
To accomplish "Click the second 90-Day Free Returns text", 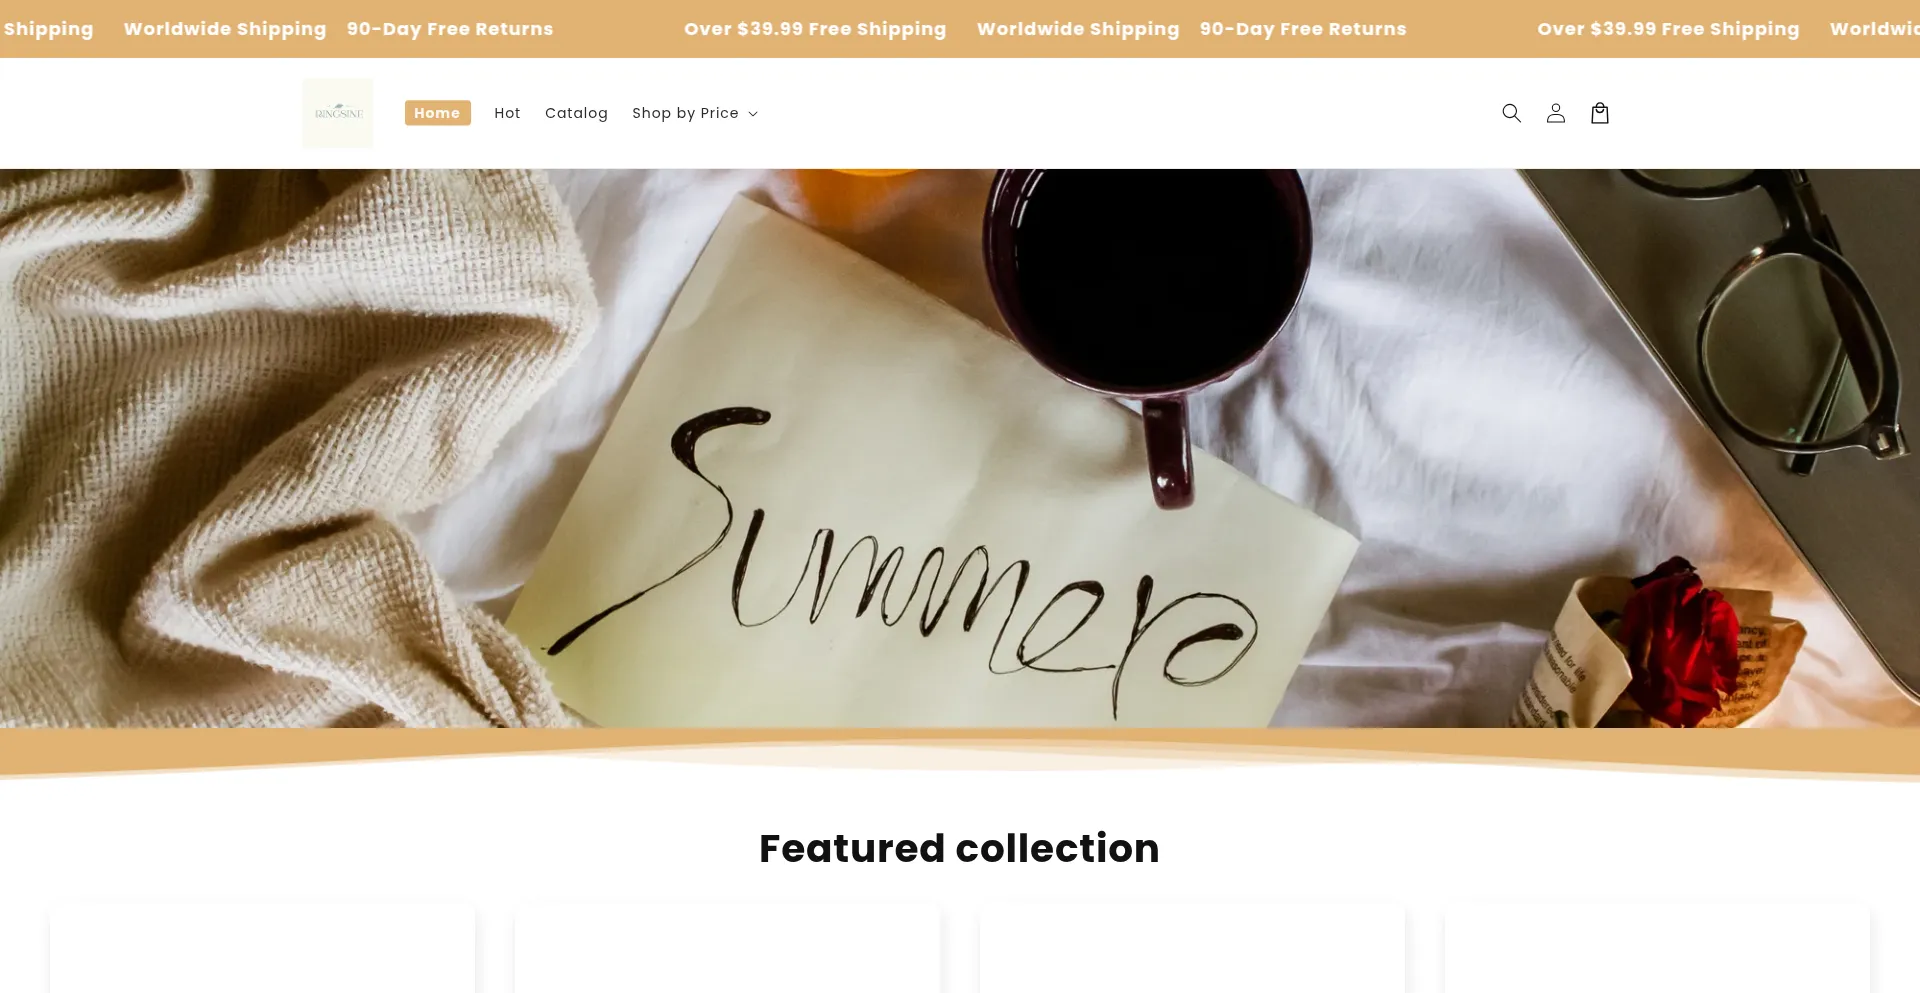I will (1303, 29).
